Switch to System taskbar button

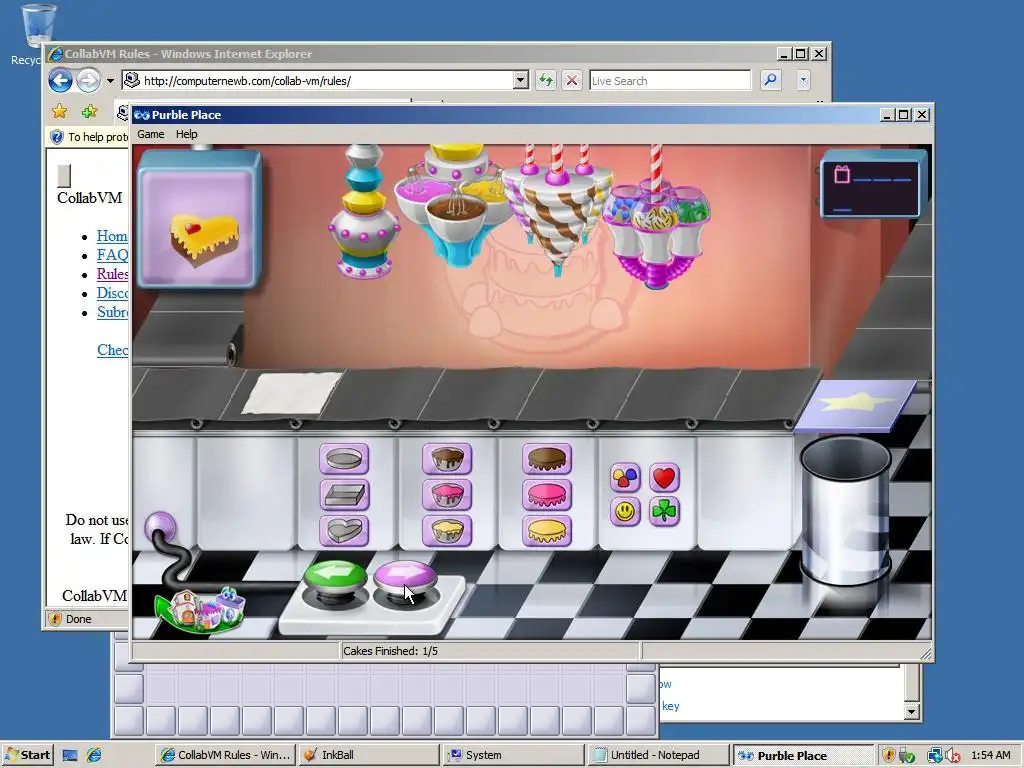(512, 755)
